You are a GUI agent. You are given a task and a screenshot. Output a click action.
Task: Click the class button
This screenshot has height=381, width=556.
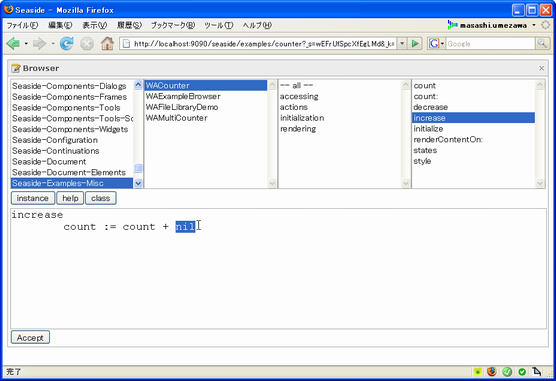pos(100,198)
